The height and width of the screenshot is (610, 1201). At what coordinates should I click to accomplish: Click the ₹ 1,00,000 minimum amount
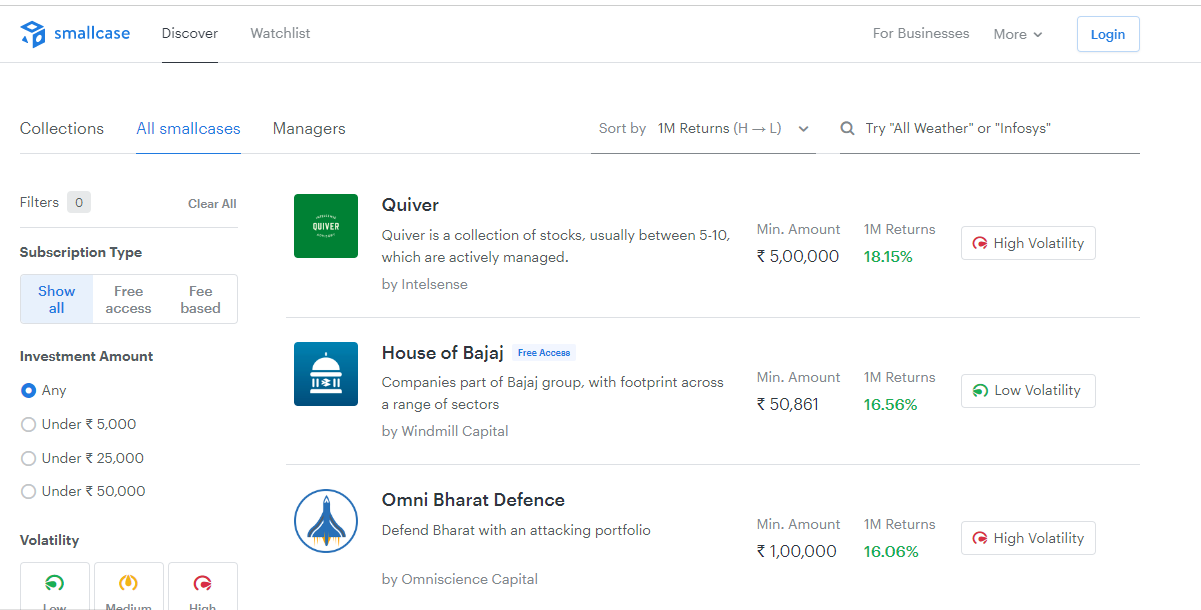(x=797, y=552)
